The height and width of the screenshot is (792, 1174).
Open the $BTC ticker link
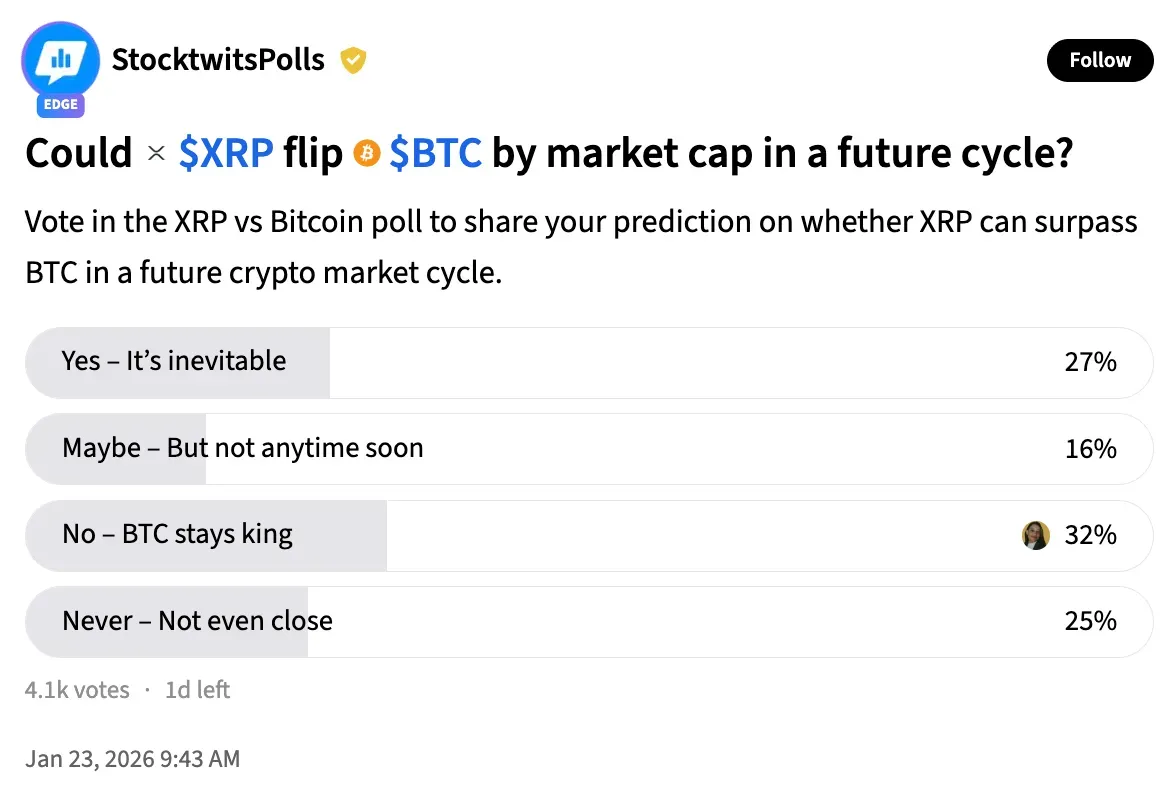[435, 154]
